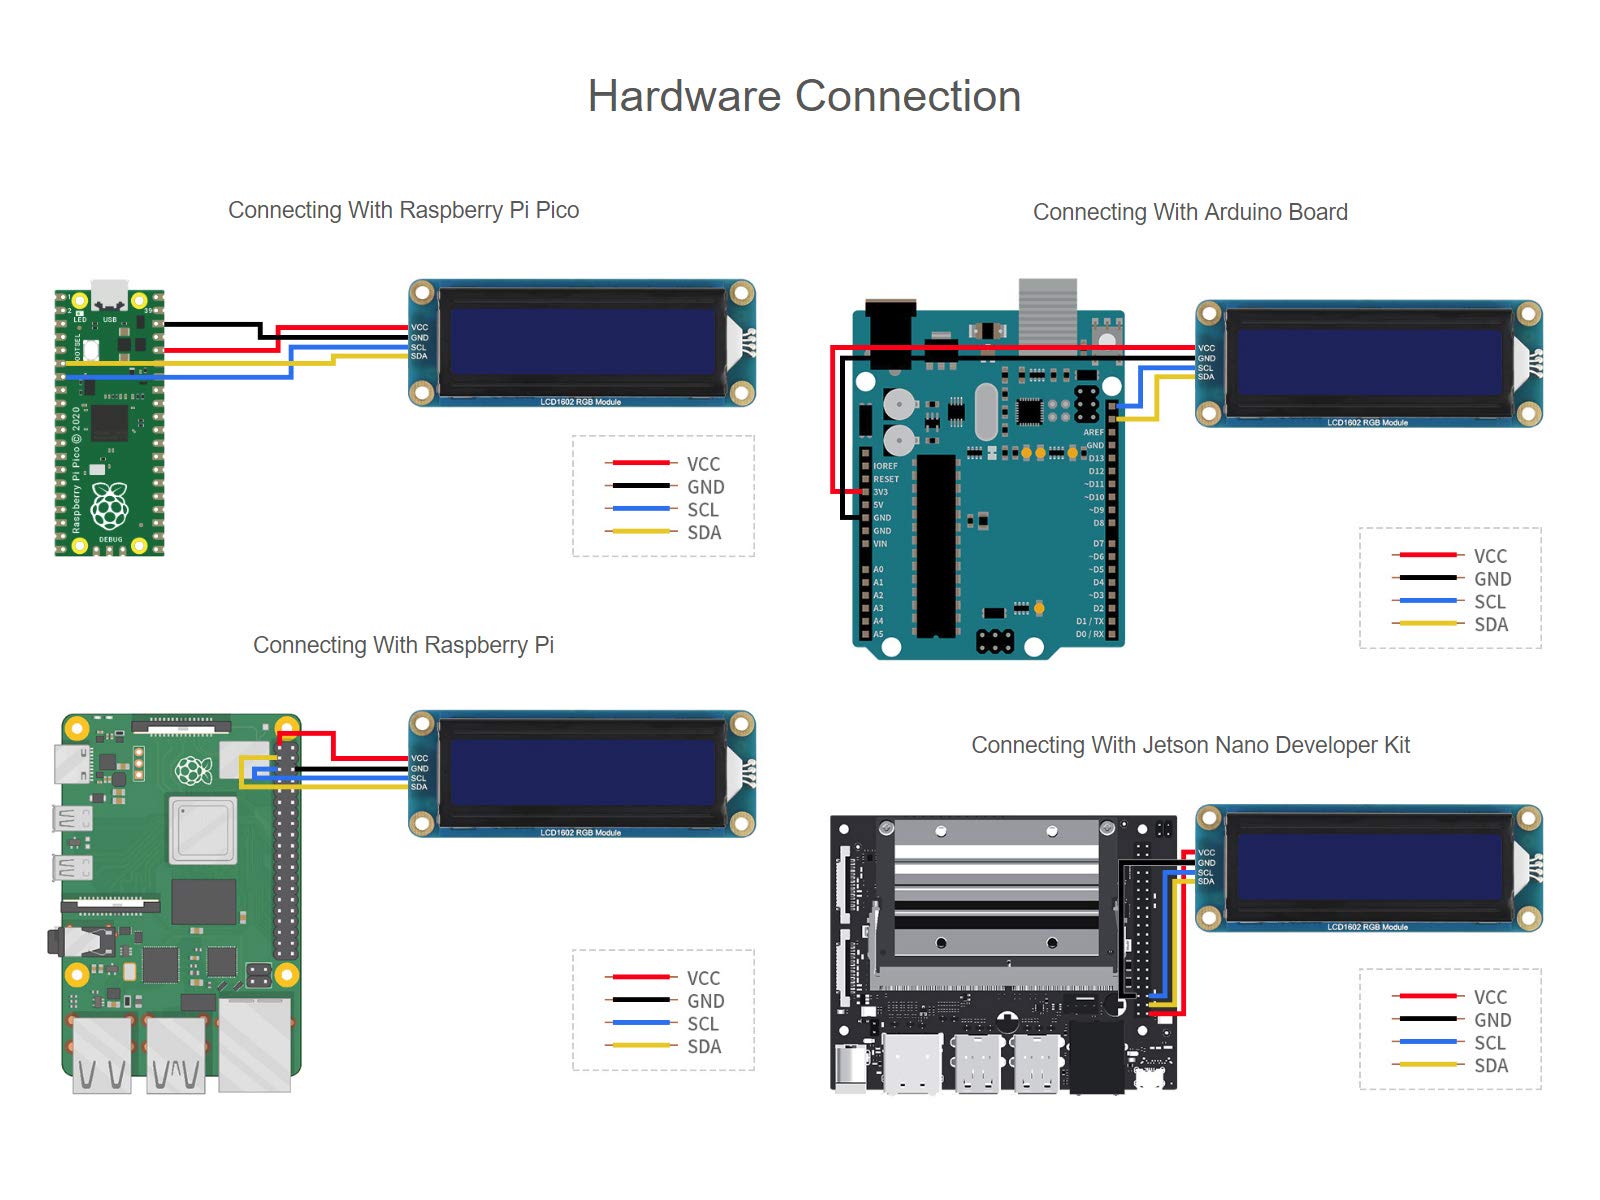Click the yellow SDA line in the Pico legend

click(641, 531)
